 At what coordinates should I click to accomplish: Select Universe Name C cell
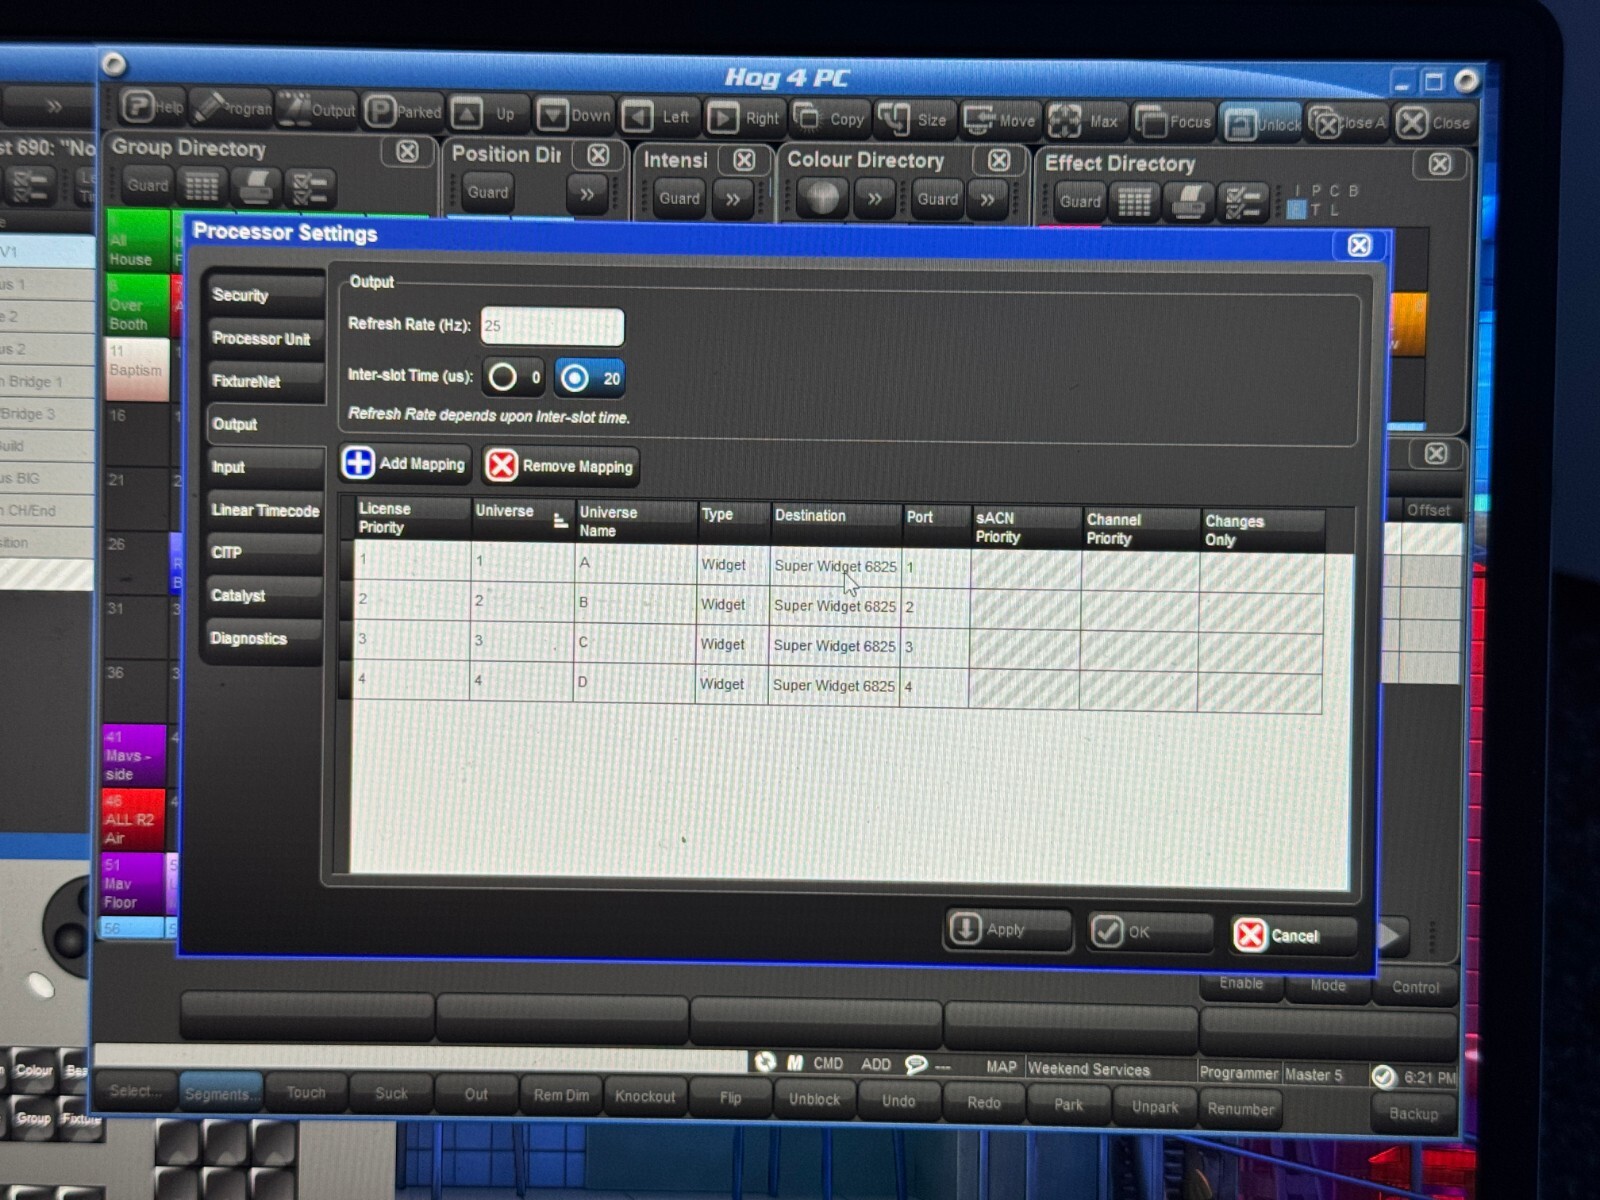coord(634,642)
